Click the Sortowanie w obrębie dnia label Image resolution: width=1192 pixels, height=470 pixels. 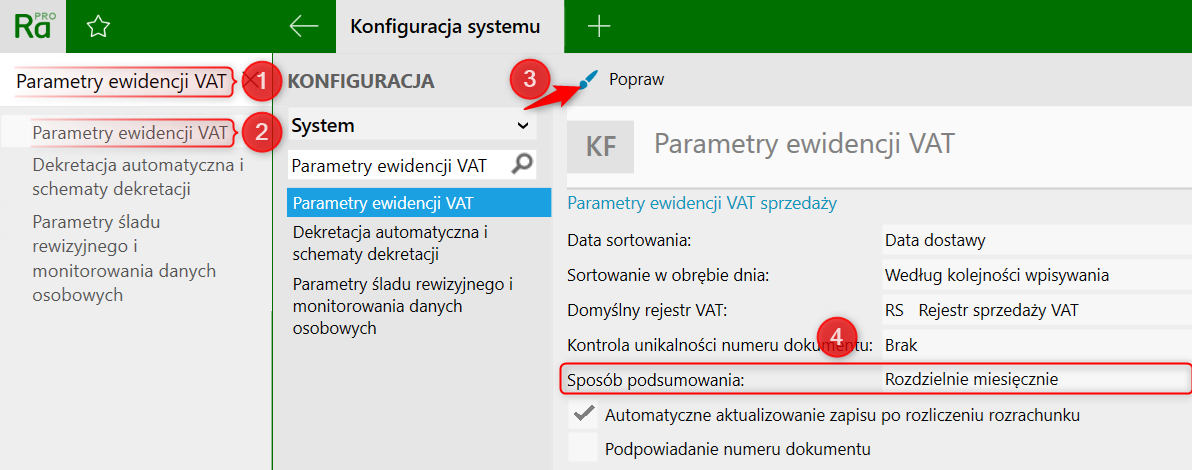click(668, 275)
